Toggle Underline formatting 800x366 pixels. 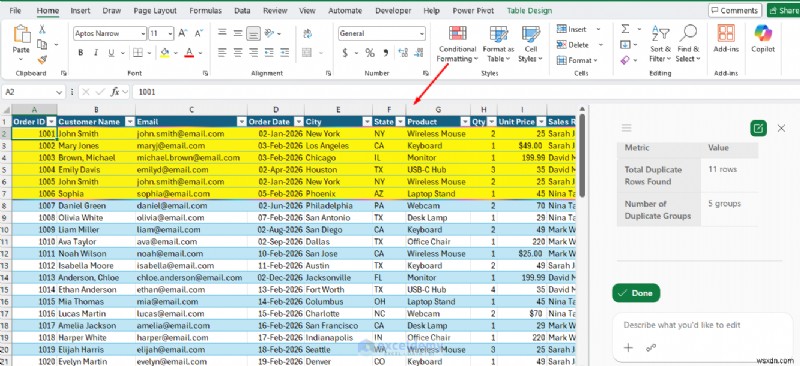point(110,53)
